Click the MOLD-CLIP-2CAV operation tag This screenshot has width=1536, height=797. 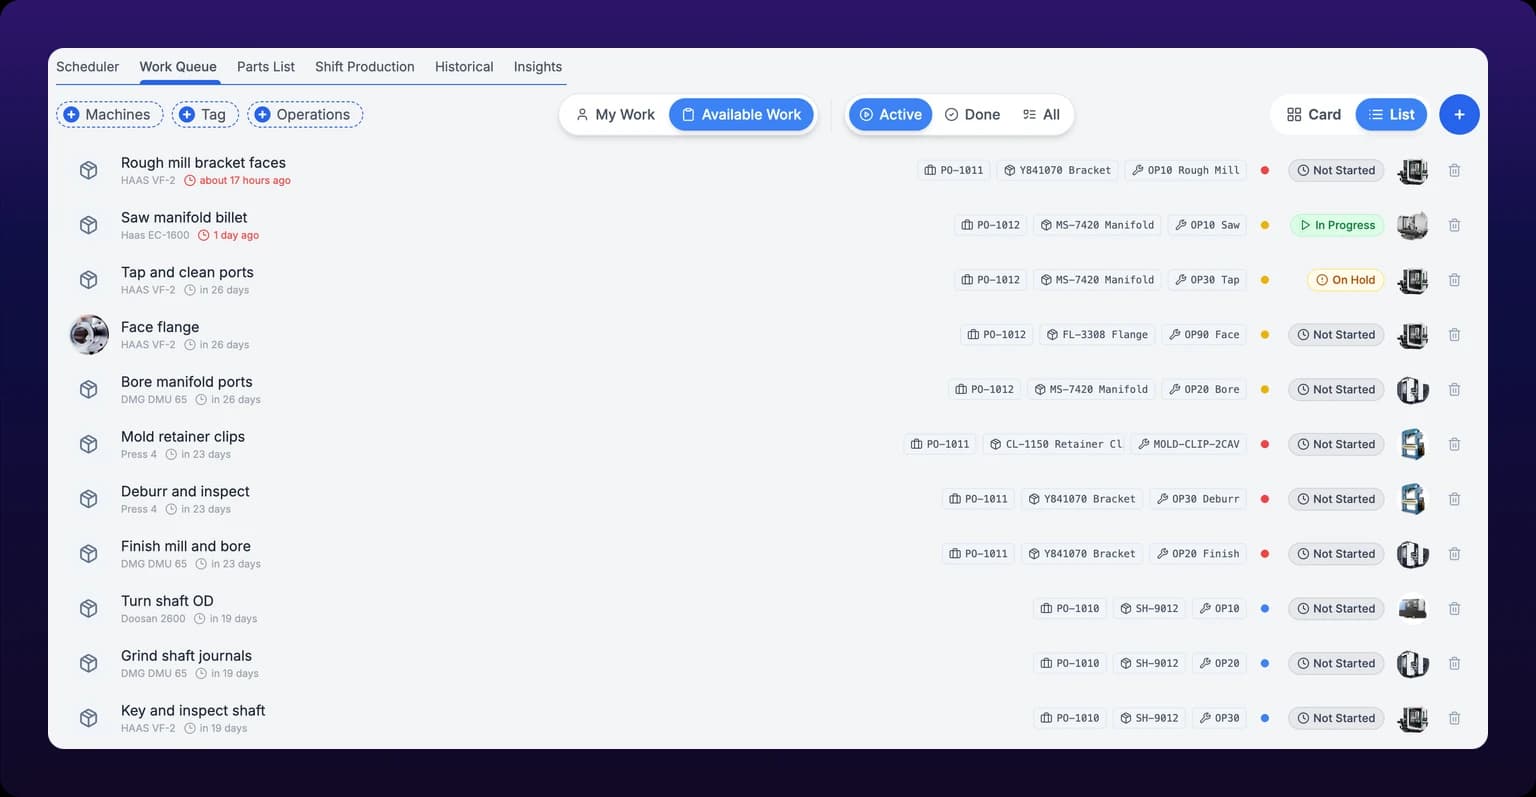pyautogui.click(x=1188, y=445)
